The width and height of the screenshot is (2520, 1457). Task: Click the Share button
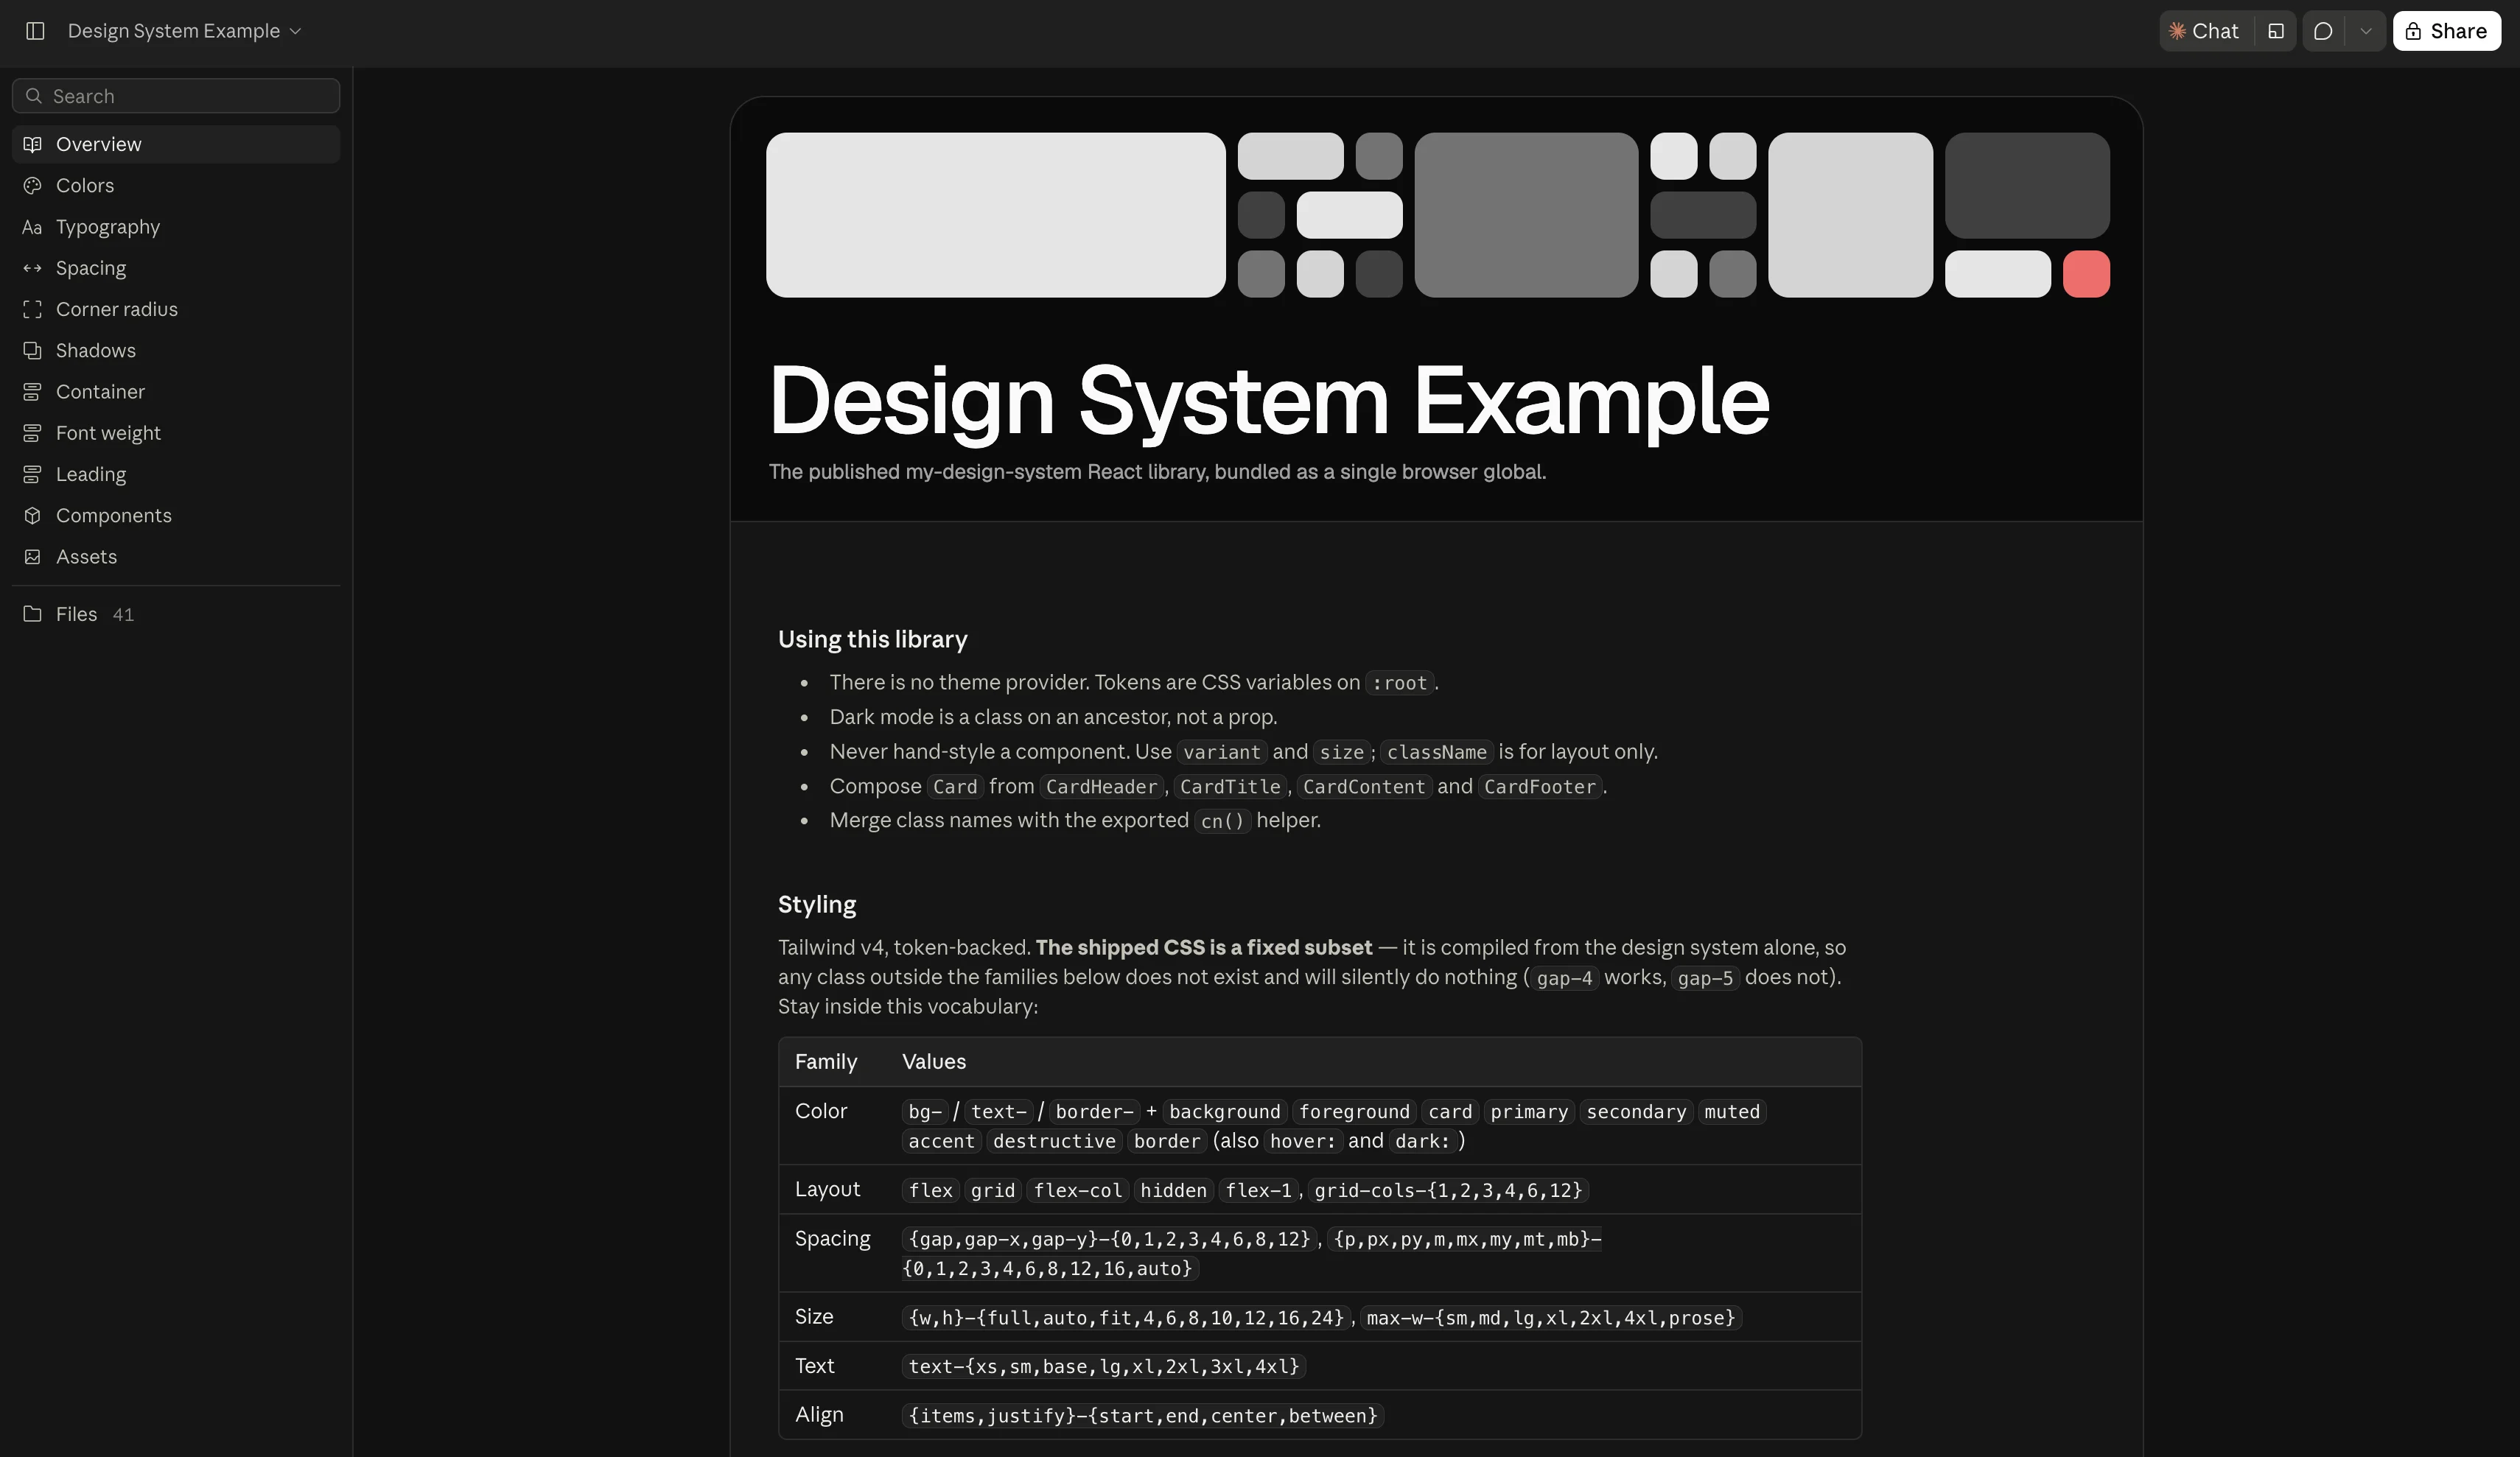tap(2446, 31)
